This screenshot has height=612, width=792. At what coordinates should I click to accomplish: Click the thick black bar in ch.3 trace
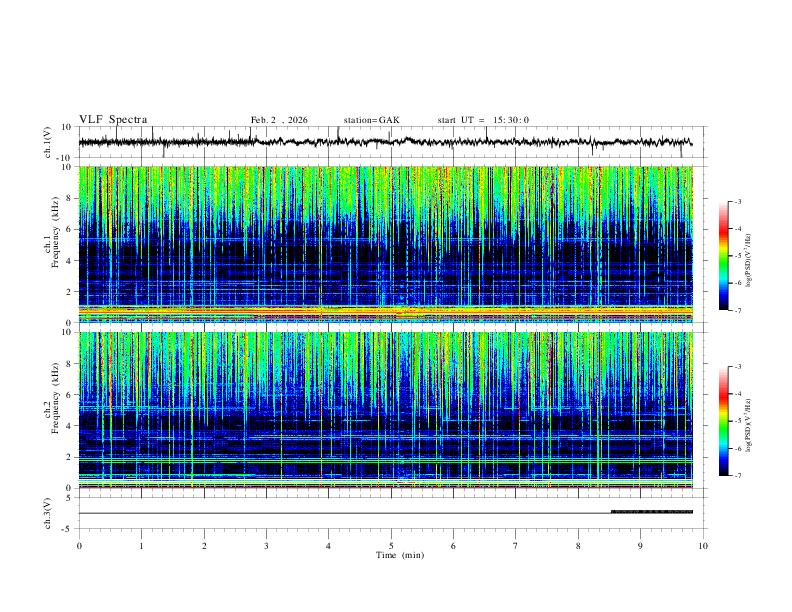click(652, 512)
